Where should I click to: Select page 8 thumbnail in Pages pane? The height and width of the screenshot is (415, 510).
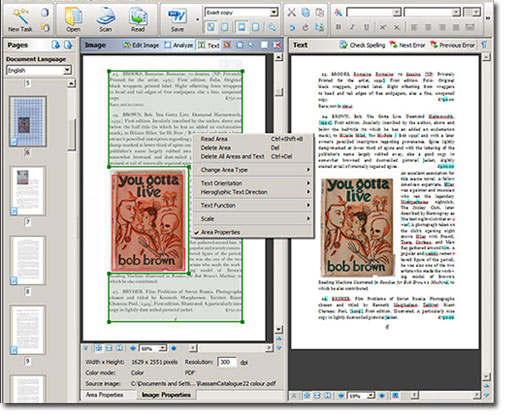(x=28, y=260)
